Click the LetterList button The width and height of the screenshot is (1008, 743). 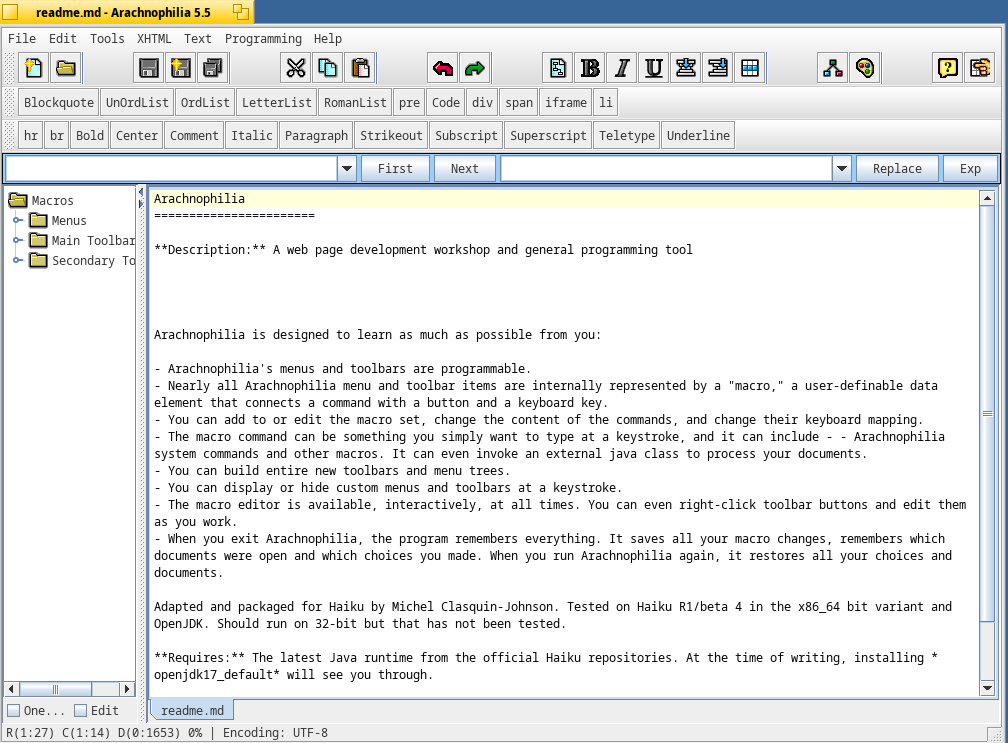276,103
